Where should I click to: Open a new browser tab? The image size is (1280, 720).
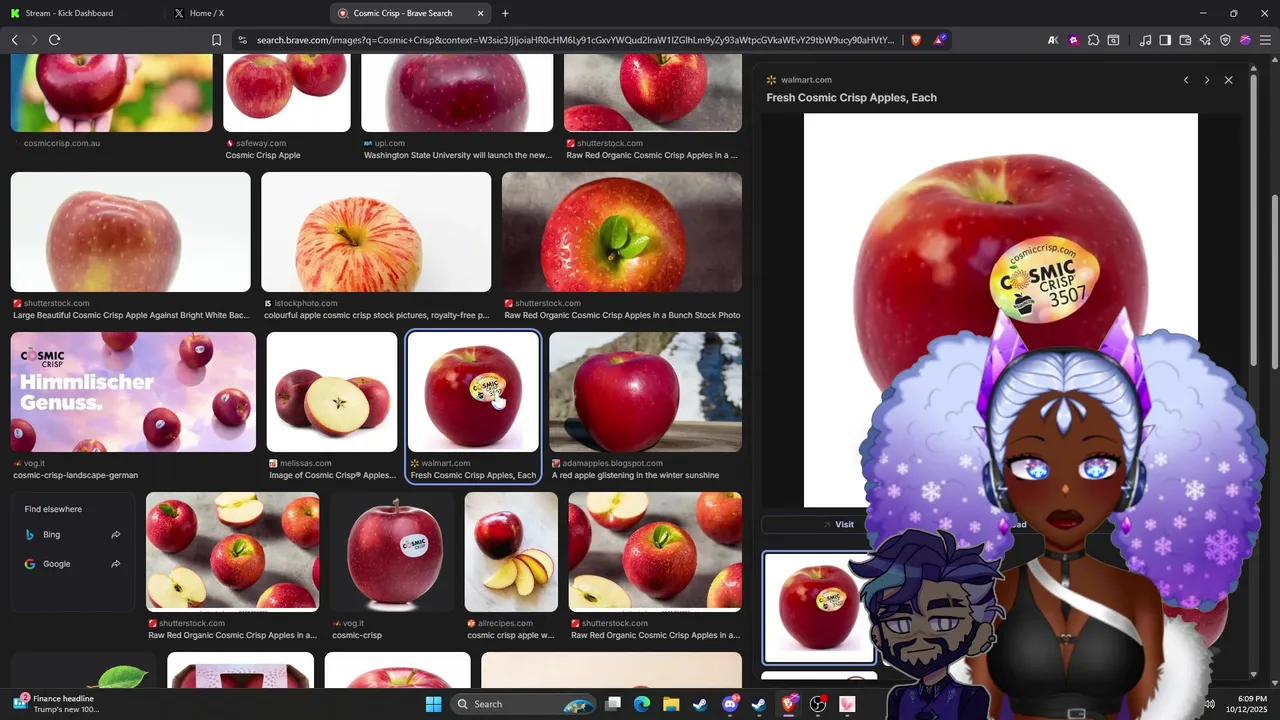(505, 13)
